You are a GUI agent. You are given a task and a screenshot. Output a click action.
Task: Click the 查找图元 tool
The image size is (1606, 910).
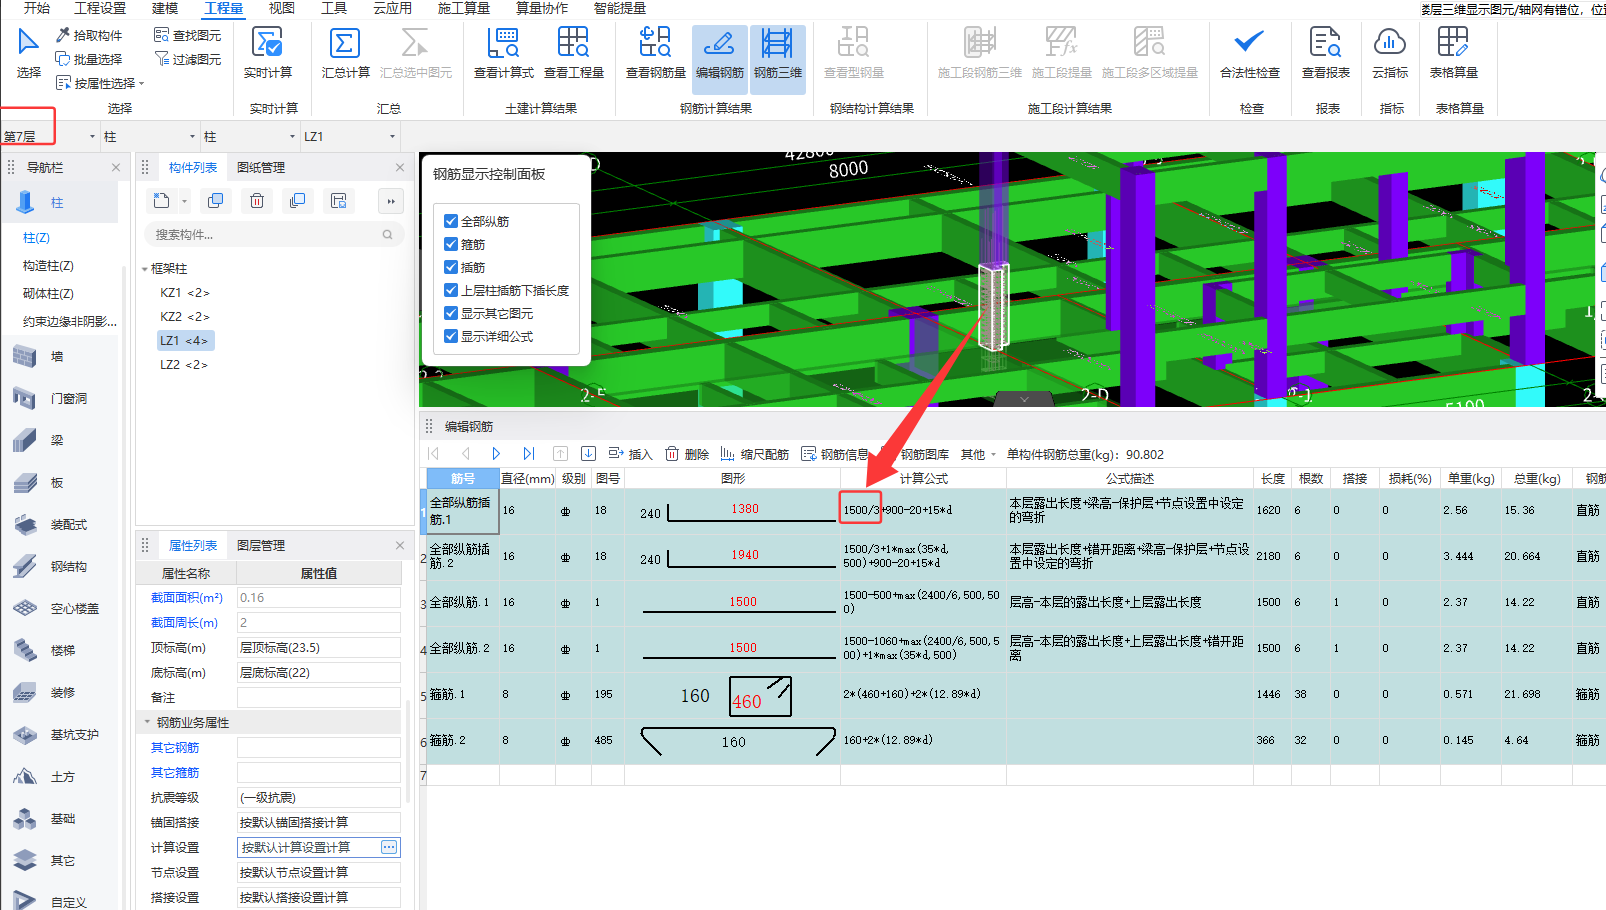point(188,35)
